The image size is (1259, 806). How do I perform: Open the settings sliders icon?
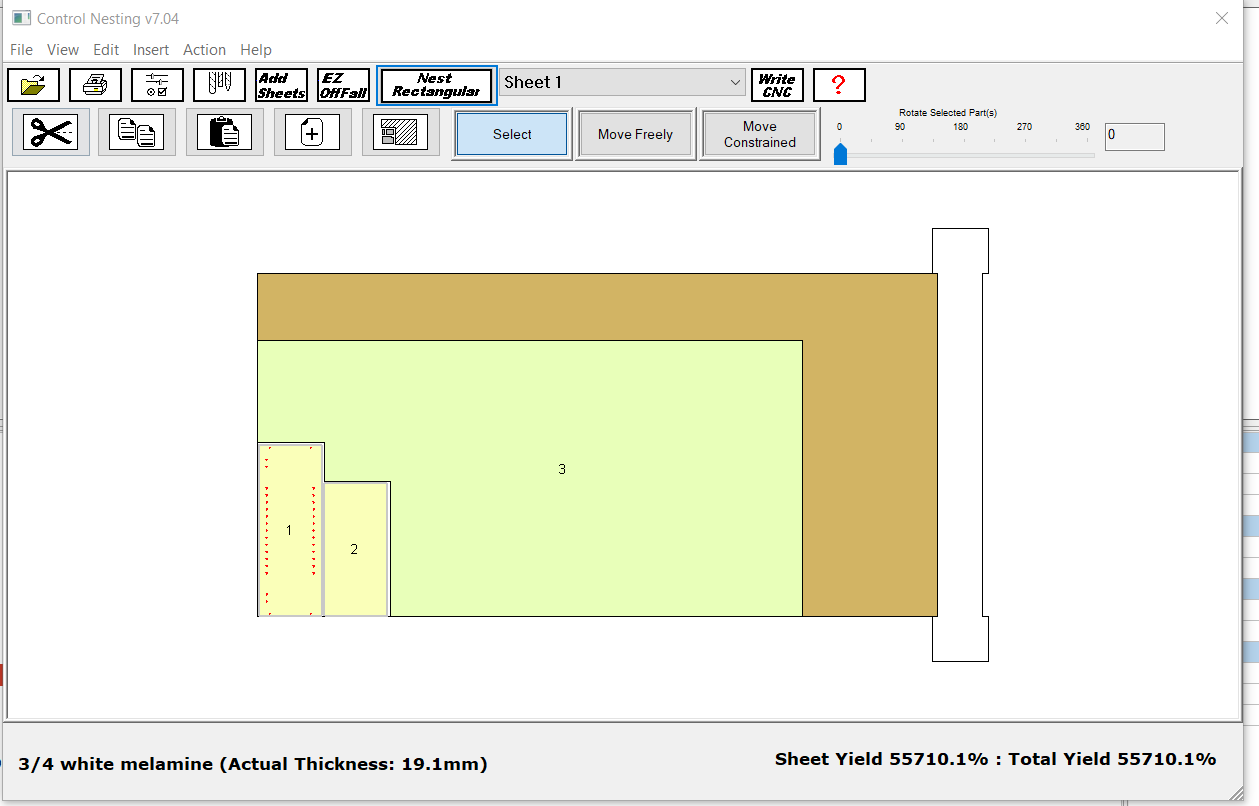pos(157,85)
